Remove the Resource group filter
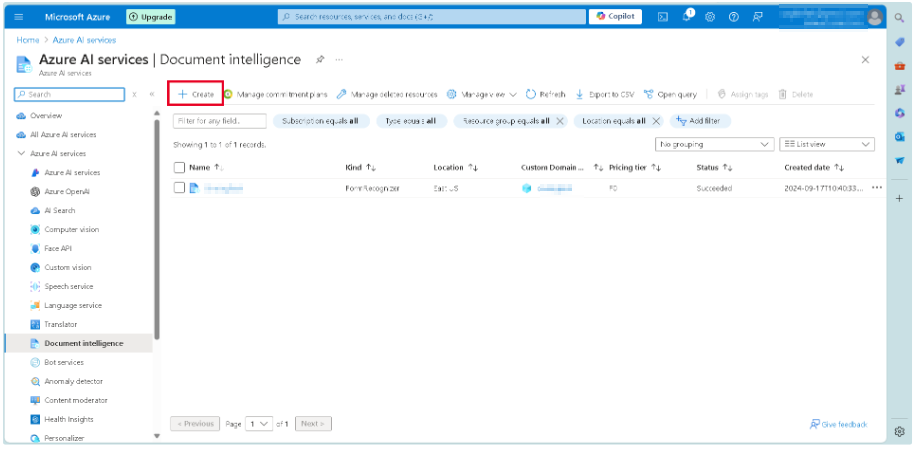 pyautogui.click(x=560, y=121)
